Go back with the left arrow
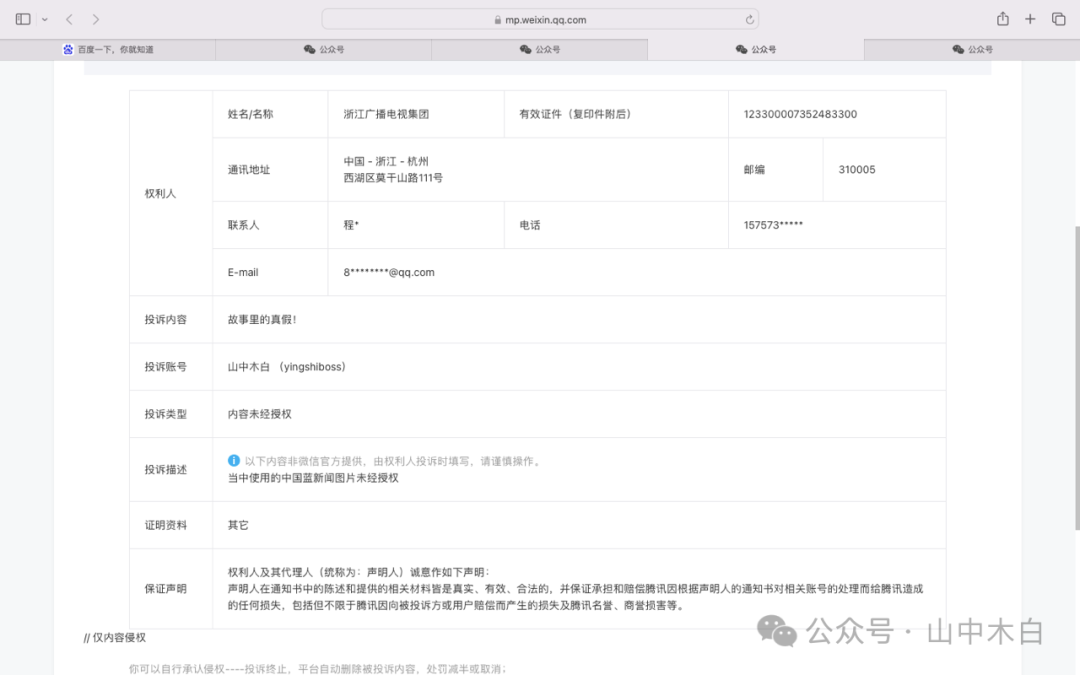The width and height of the screenshot is (1080, 675). pos(69,19)
